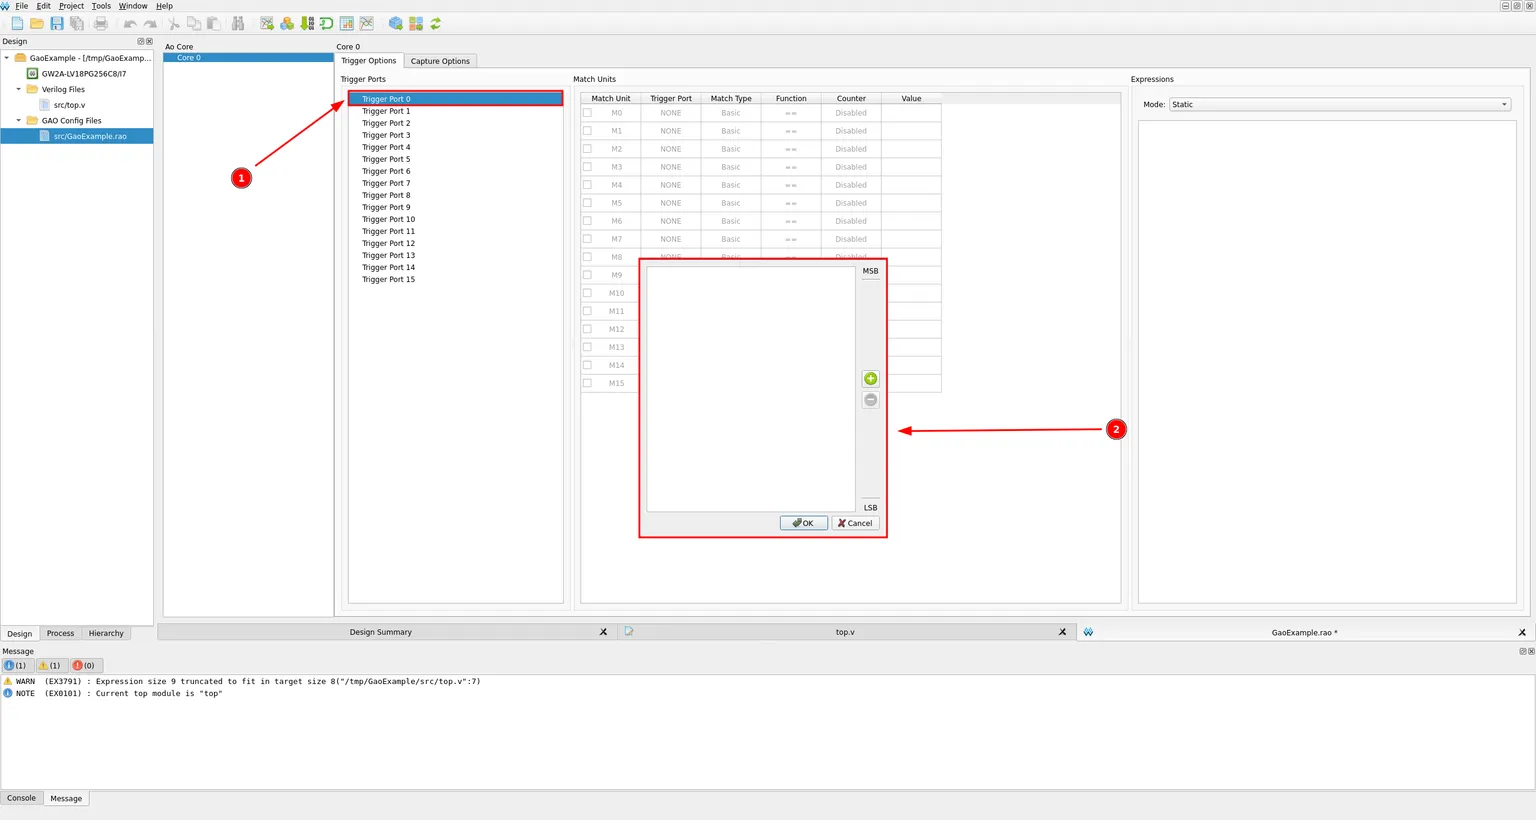
Task: Click the green refresh arrows toolbar icon
Action: [x=436, y=23]
